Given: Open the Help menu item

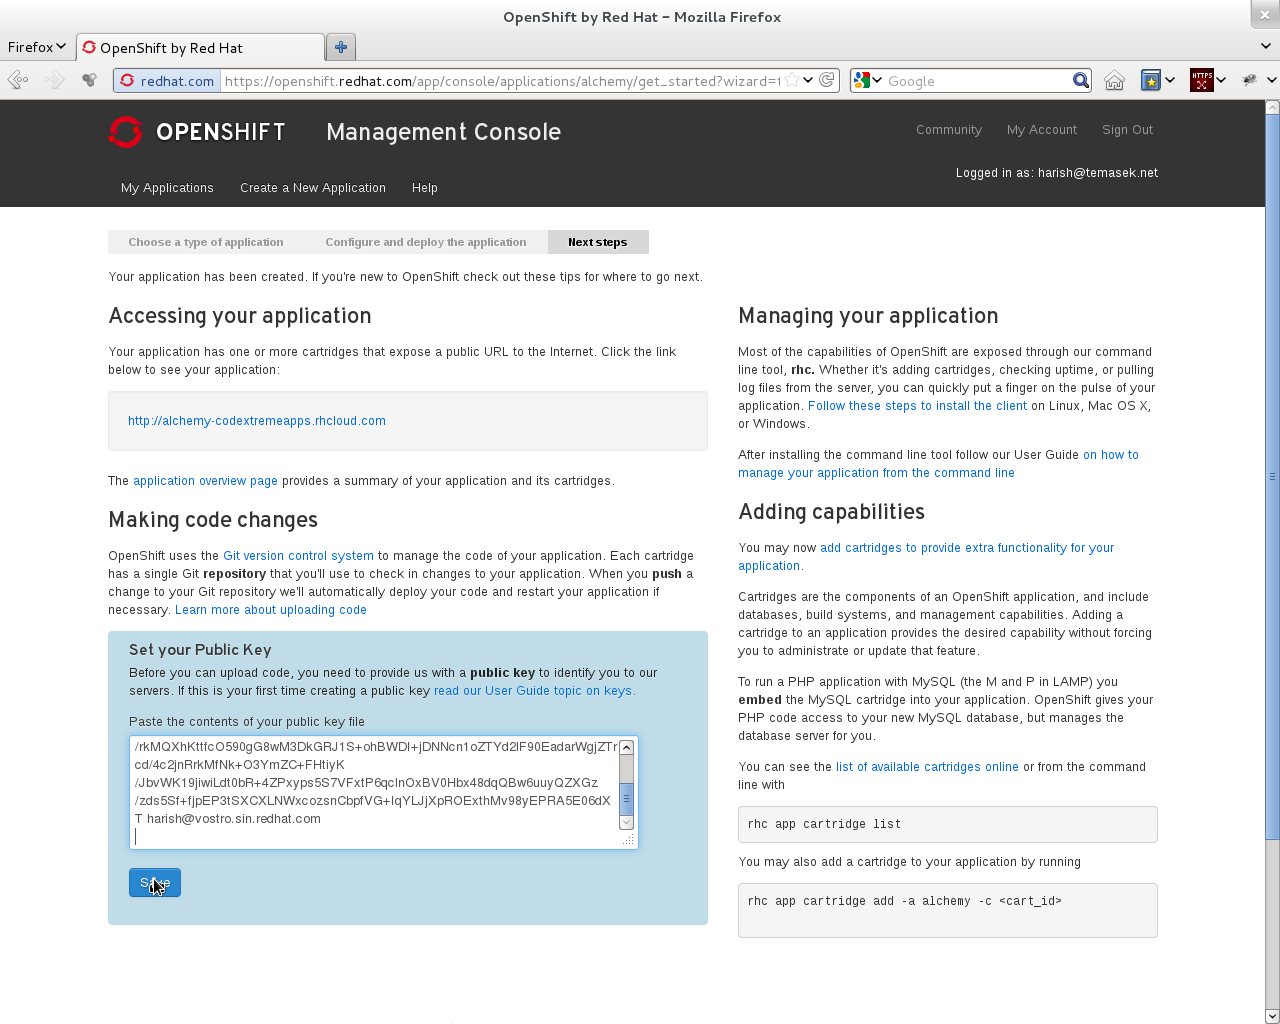Looking at the screenshot, I should click(425, 188).
